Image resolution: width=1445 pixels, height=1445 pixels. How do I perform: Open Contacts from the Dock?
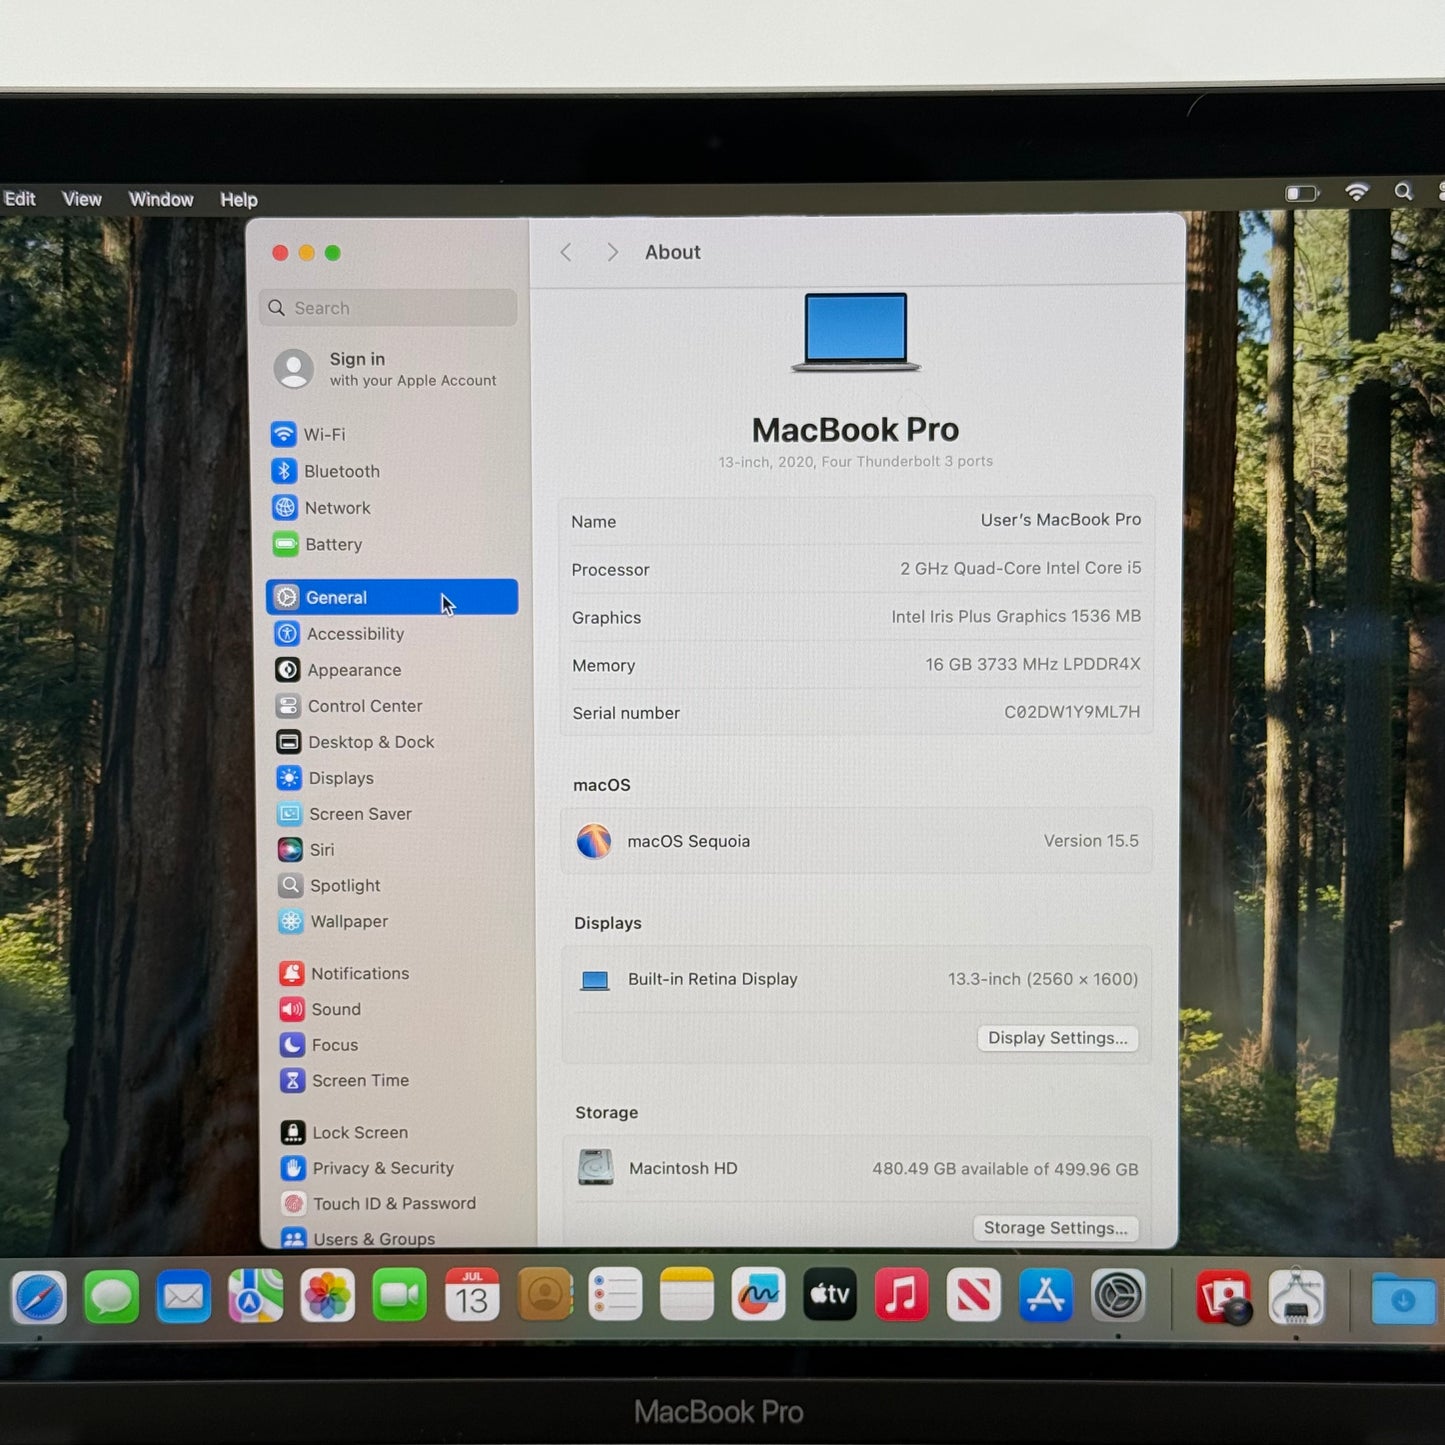tap(545, 1295)
